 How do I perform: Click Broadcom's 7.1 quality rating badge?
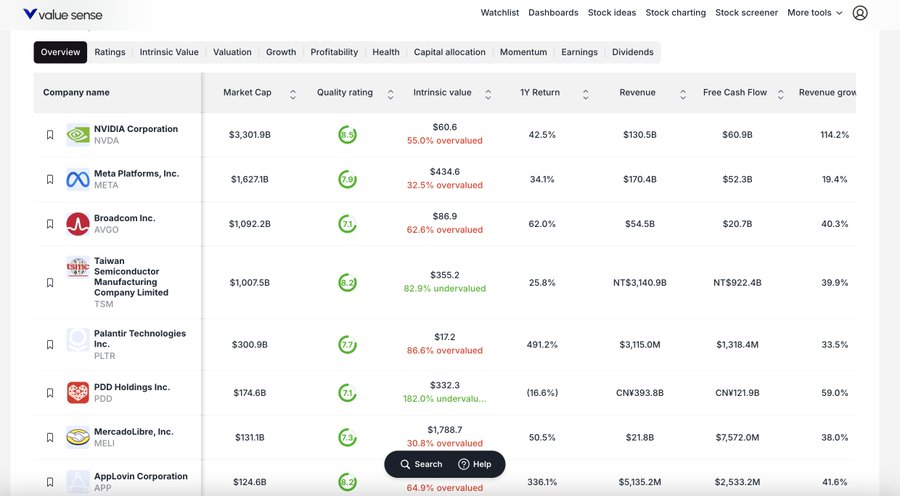tap(347, 224)
